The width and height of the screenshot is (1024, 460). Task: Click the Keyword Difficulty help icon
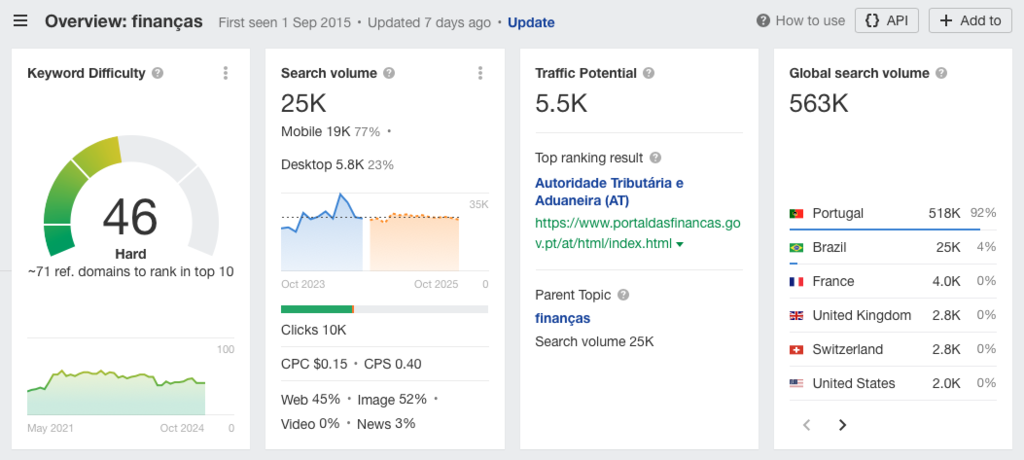(158, 73)
